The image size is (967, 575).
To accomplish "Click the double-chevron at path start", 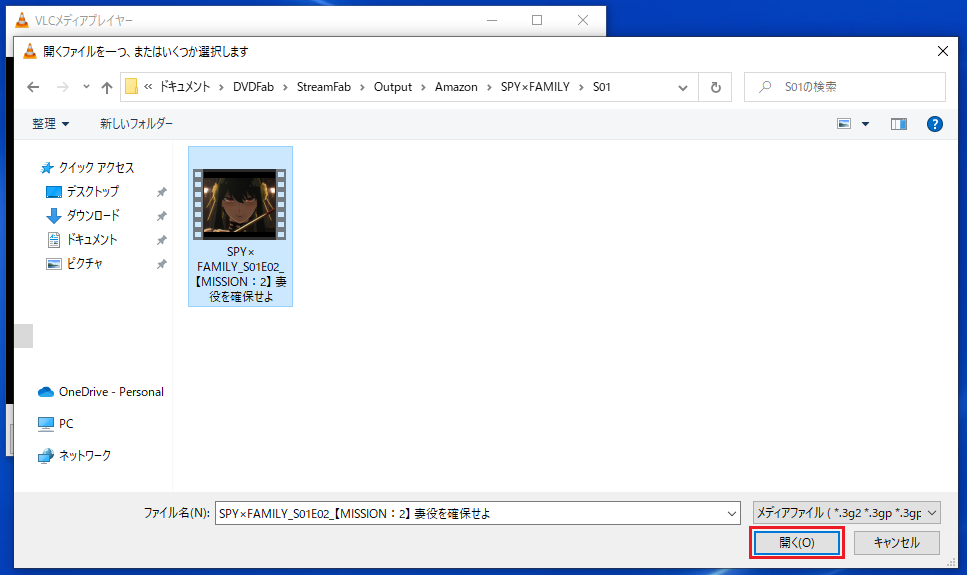I will tap(148, 87).
